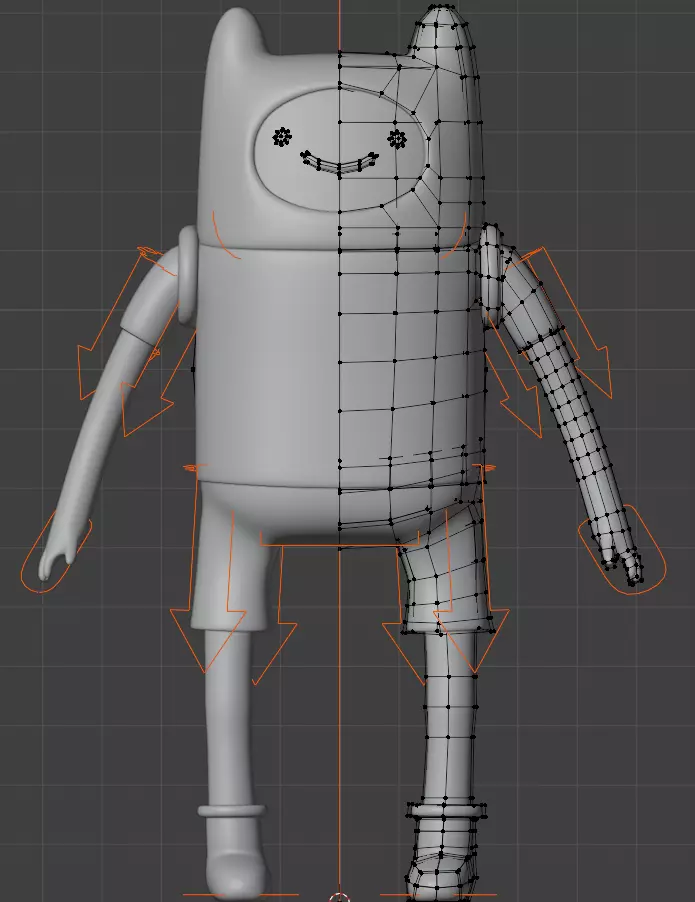Screen dimensions: 695x902
Task: Select the eye vertices on the smooth-shaded half
Action: pyautogui.click(x=282, y=137)
